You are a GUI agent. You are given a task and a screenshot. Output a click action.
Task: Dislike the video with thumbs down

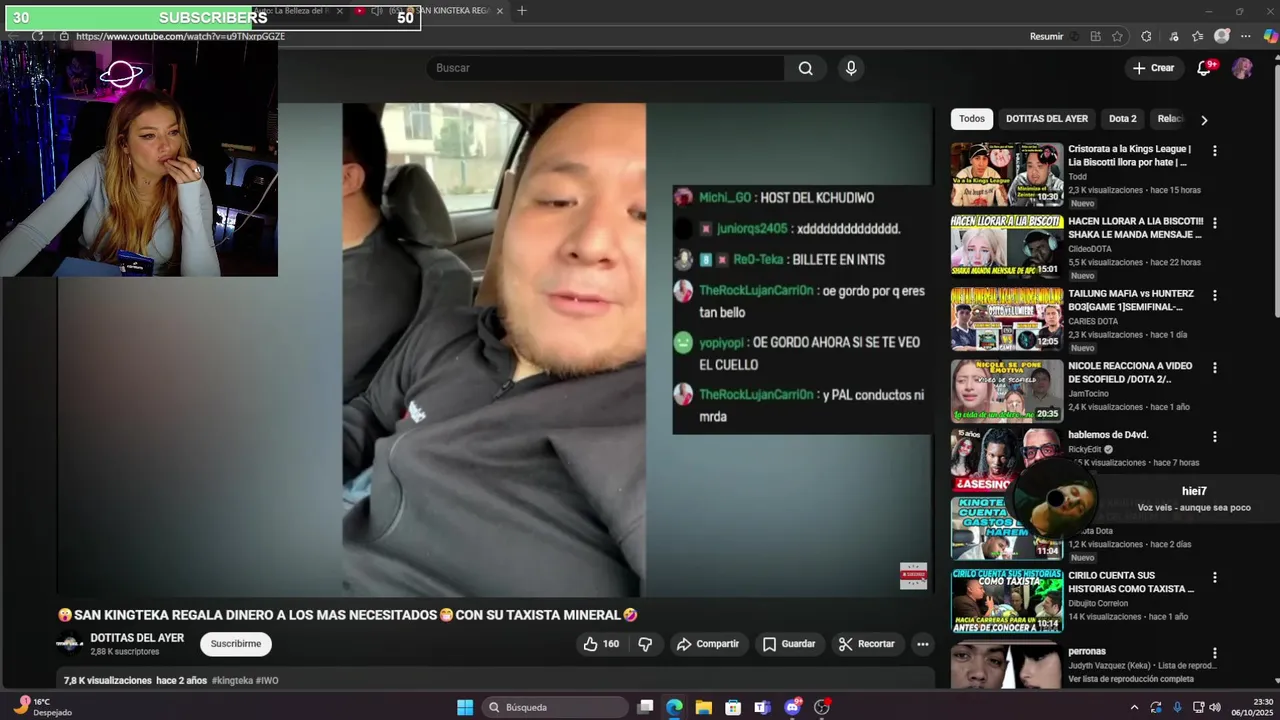tap(645, 644)
